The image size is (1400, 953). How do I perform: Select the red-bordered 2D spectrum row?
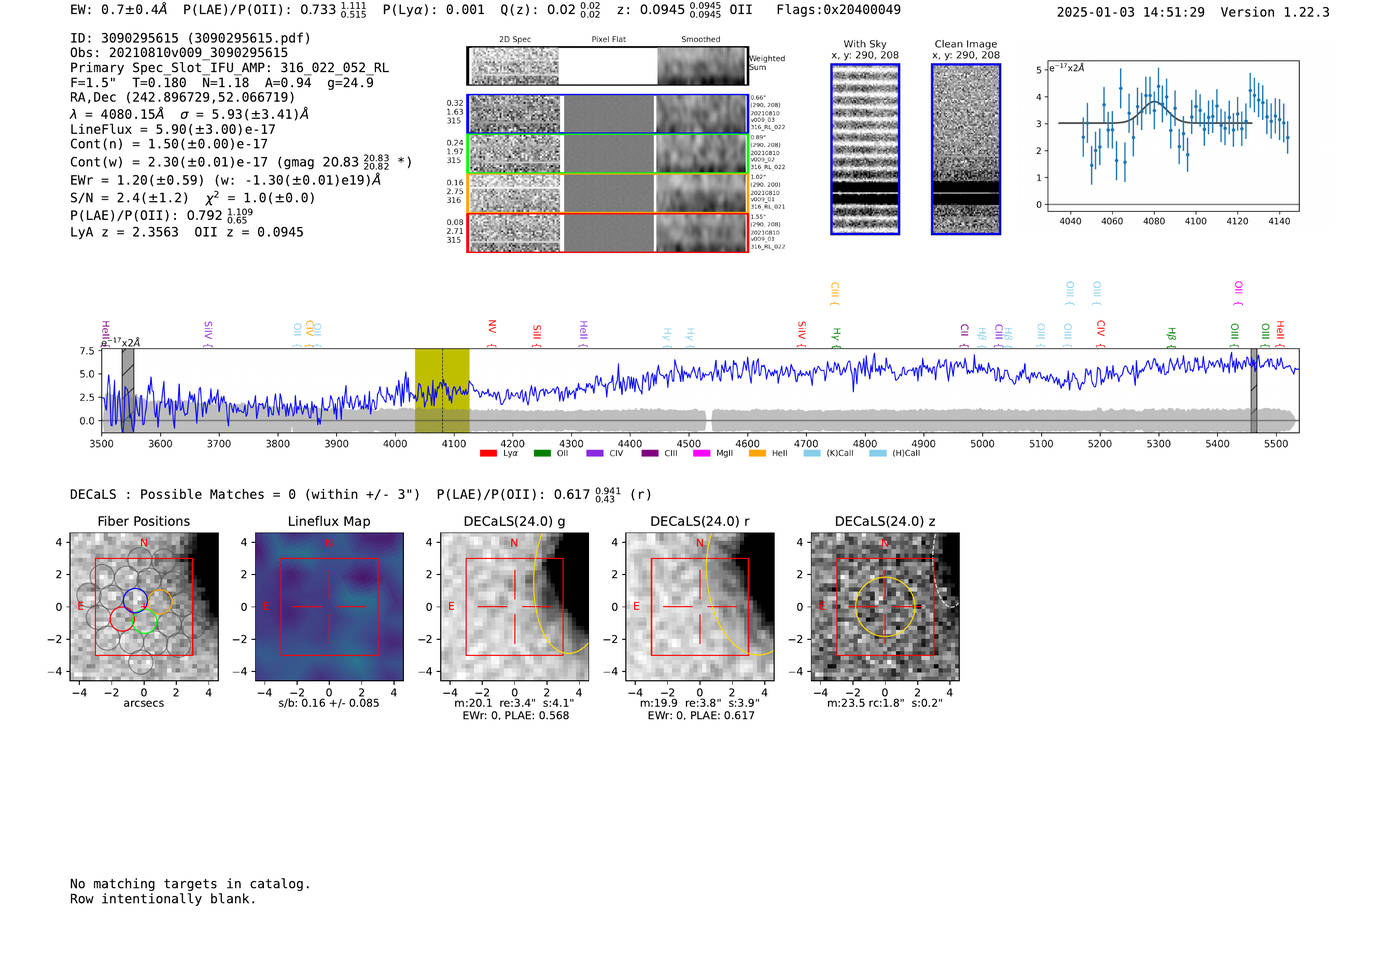coord(608,232)
